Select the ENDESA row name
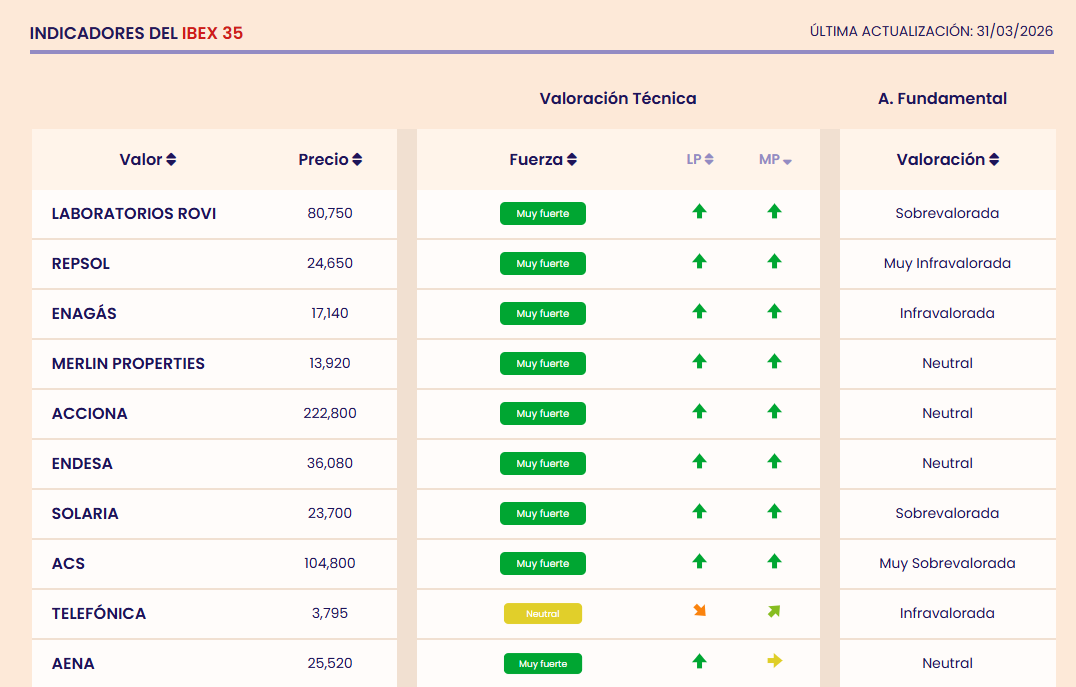 point(82,464)
